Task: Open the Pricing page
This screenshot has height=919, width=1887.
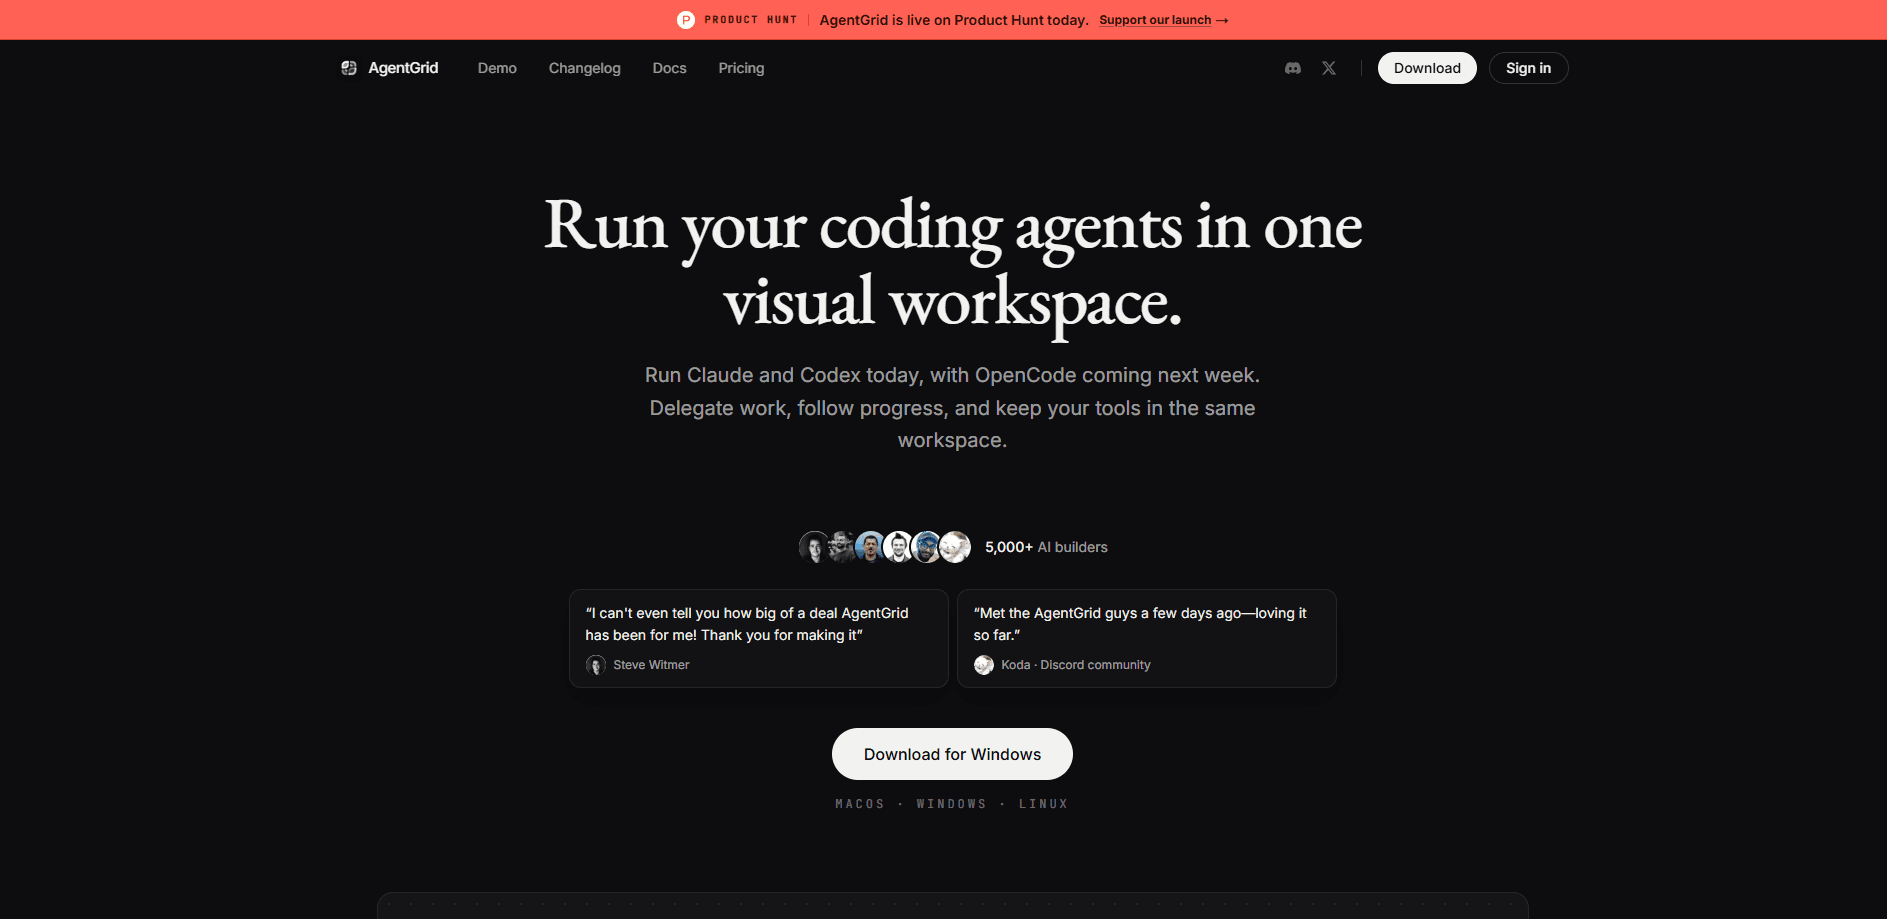Action: [x=741, y=68]
